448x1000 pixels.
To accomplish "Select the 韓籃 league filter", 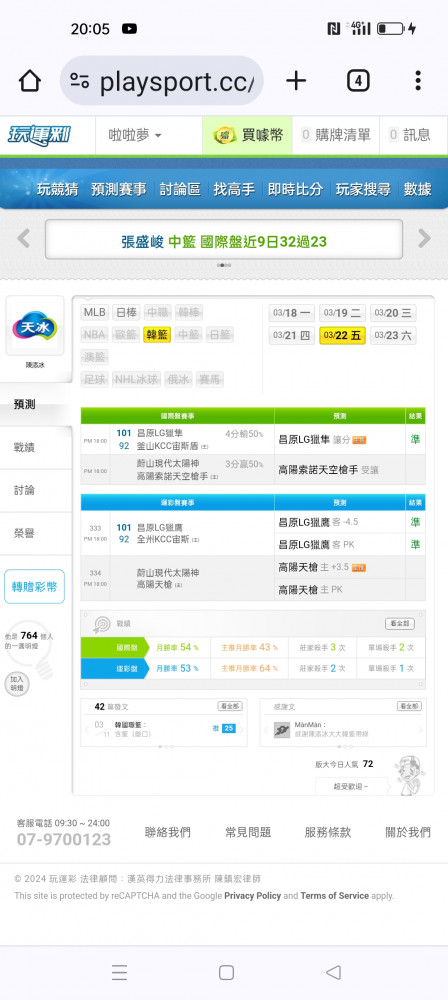I will [x=156, y=334].
